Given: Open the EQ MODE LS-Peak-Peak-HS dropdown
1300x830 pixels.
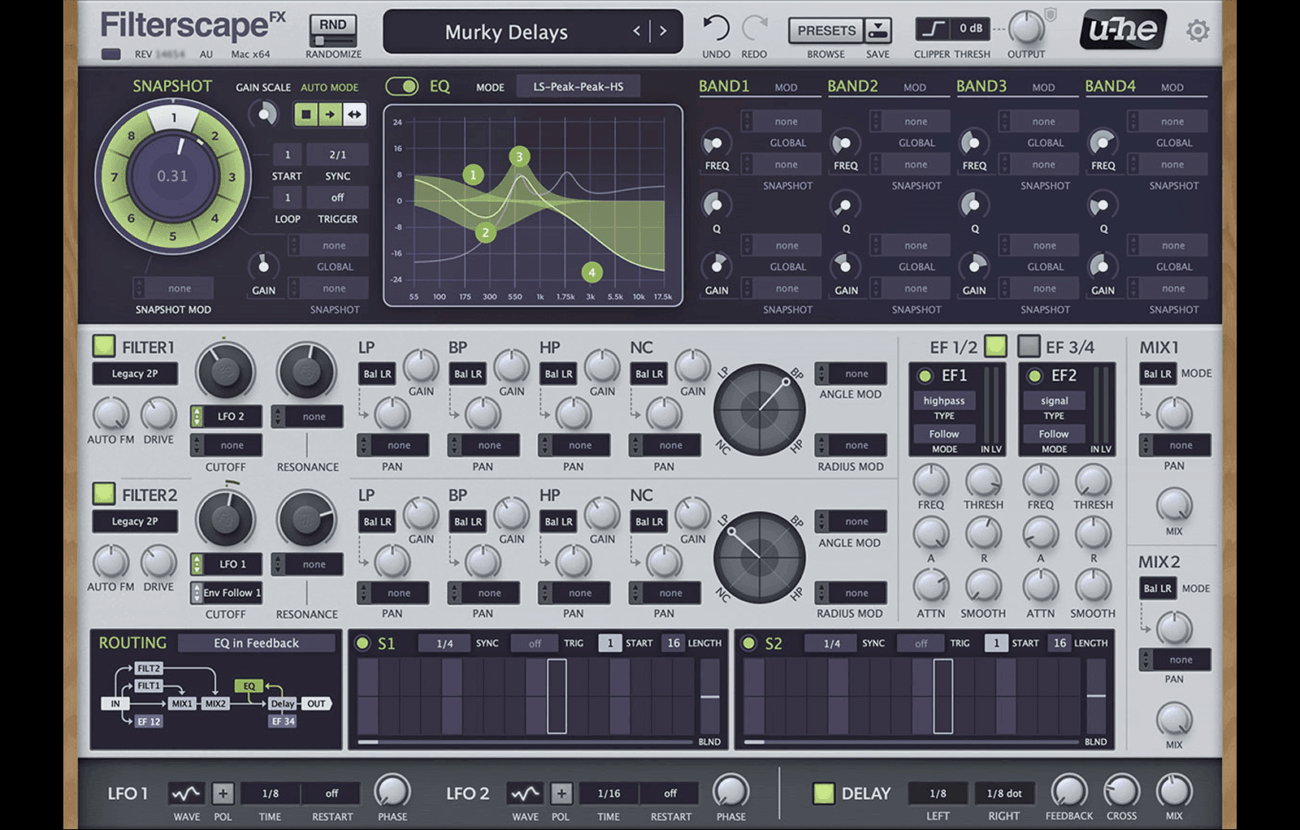Looking at the screenshot, I should [x=578, y=86].
